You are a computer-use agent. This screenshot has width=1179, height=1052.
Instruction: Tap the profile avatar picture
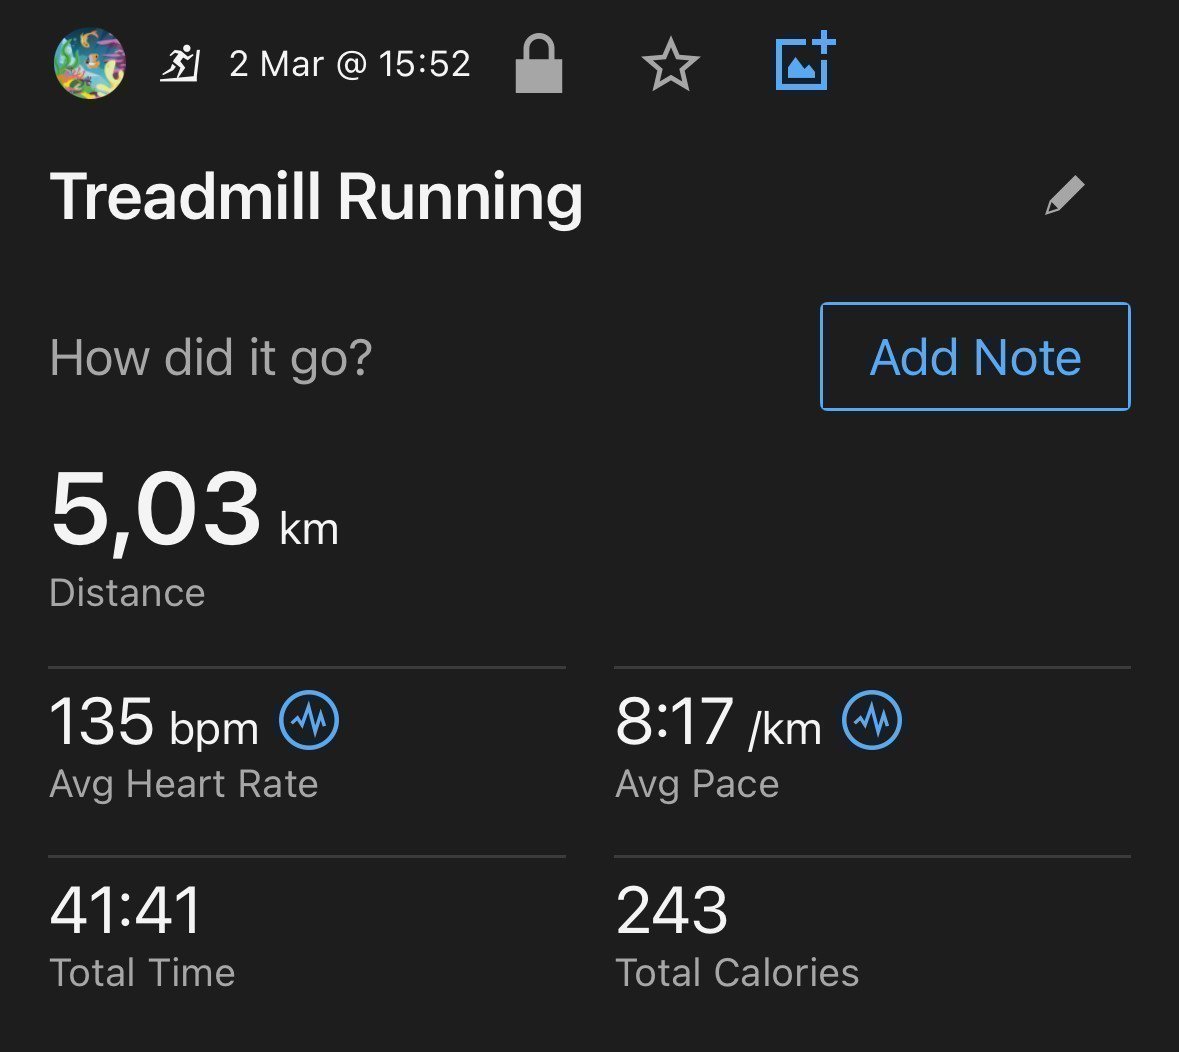click(x=89, y=64)
